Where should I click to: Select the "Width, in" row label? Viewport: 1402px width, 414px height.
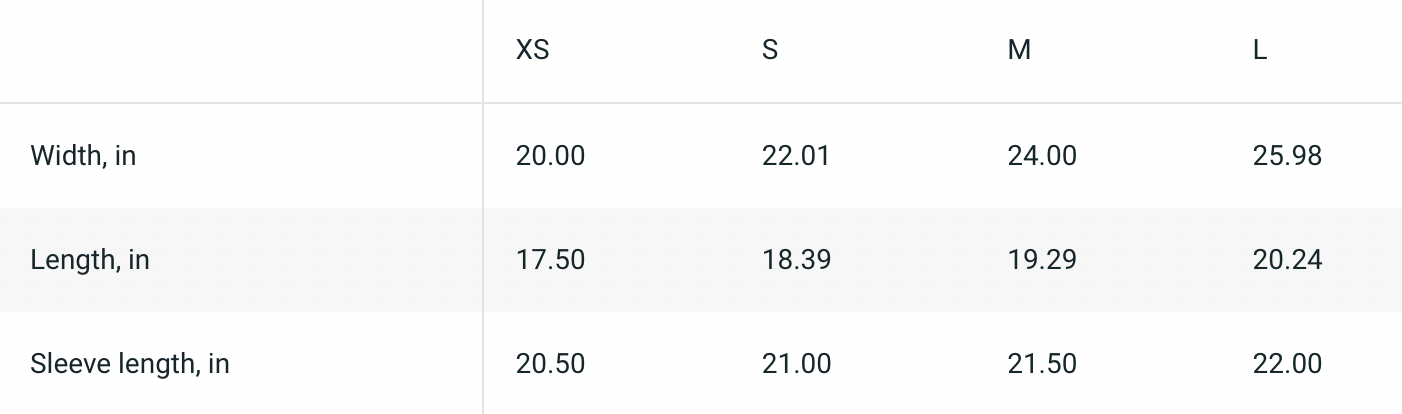tap(83, 156)
